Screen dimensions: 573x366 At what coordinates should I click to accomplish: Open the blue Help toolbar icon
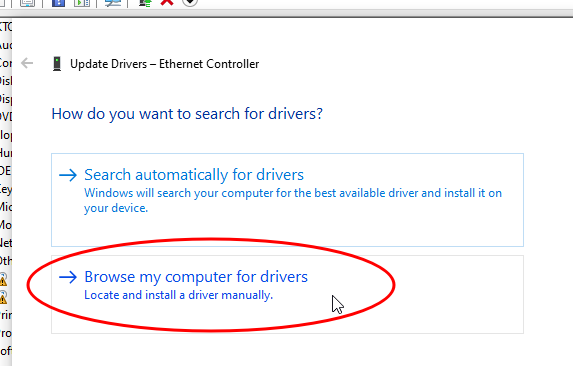tap(58, 3)
